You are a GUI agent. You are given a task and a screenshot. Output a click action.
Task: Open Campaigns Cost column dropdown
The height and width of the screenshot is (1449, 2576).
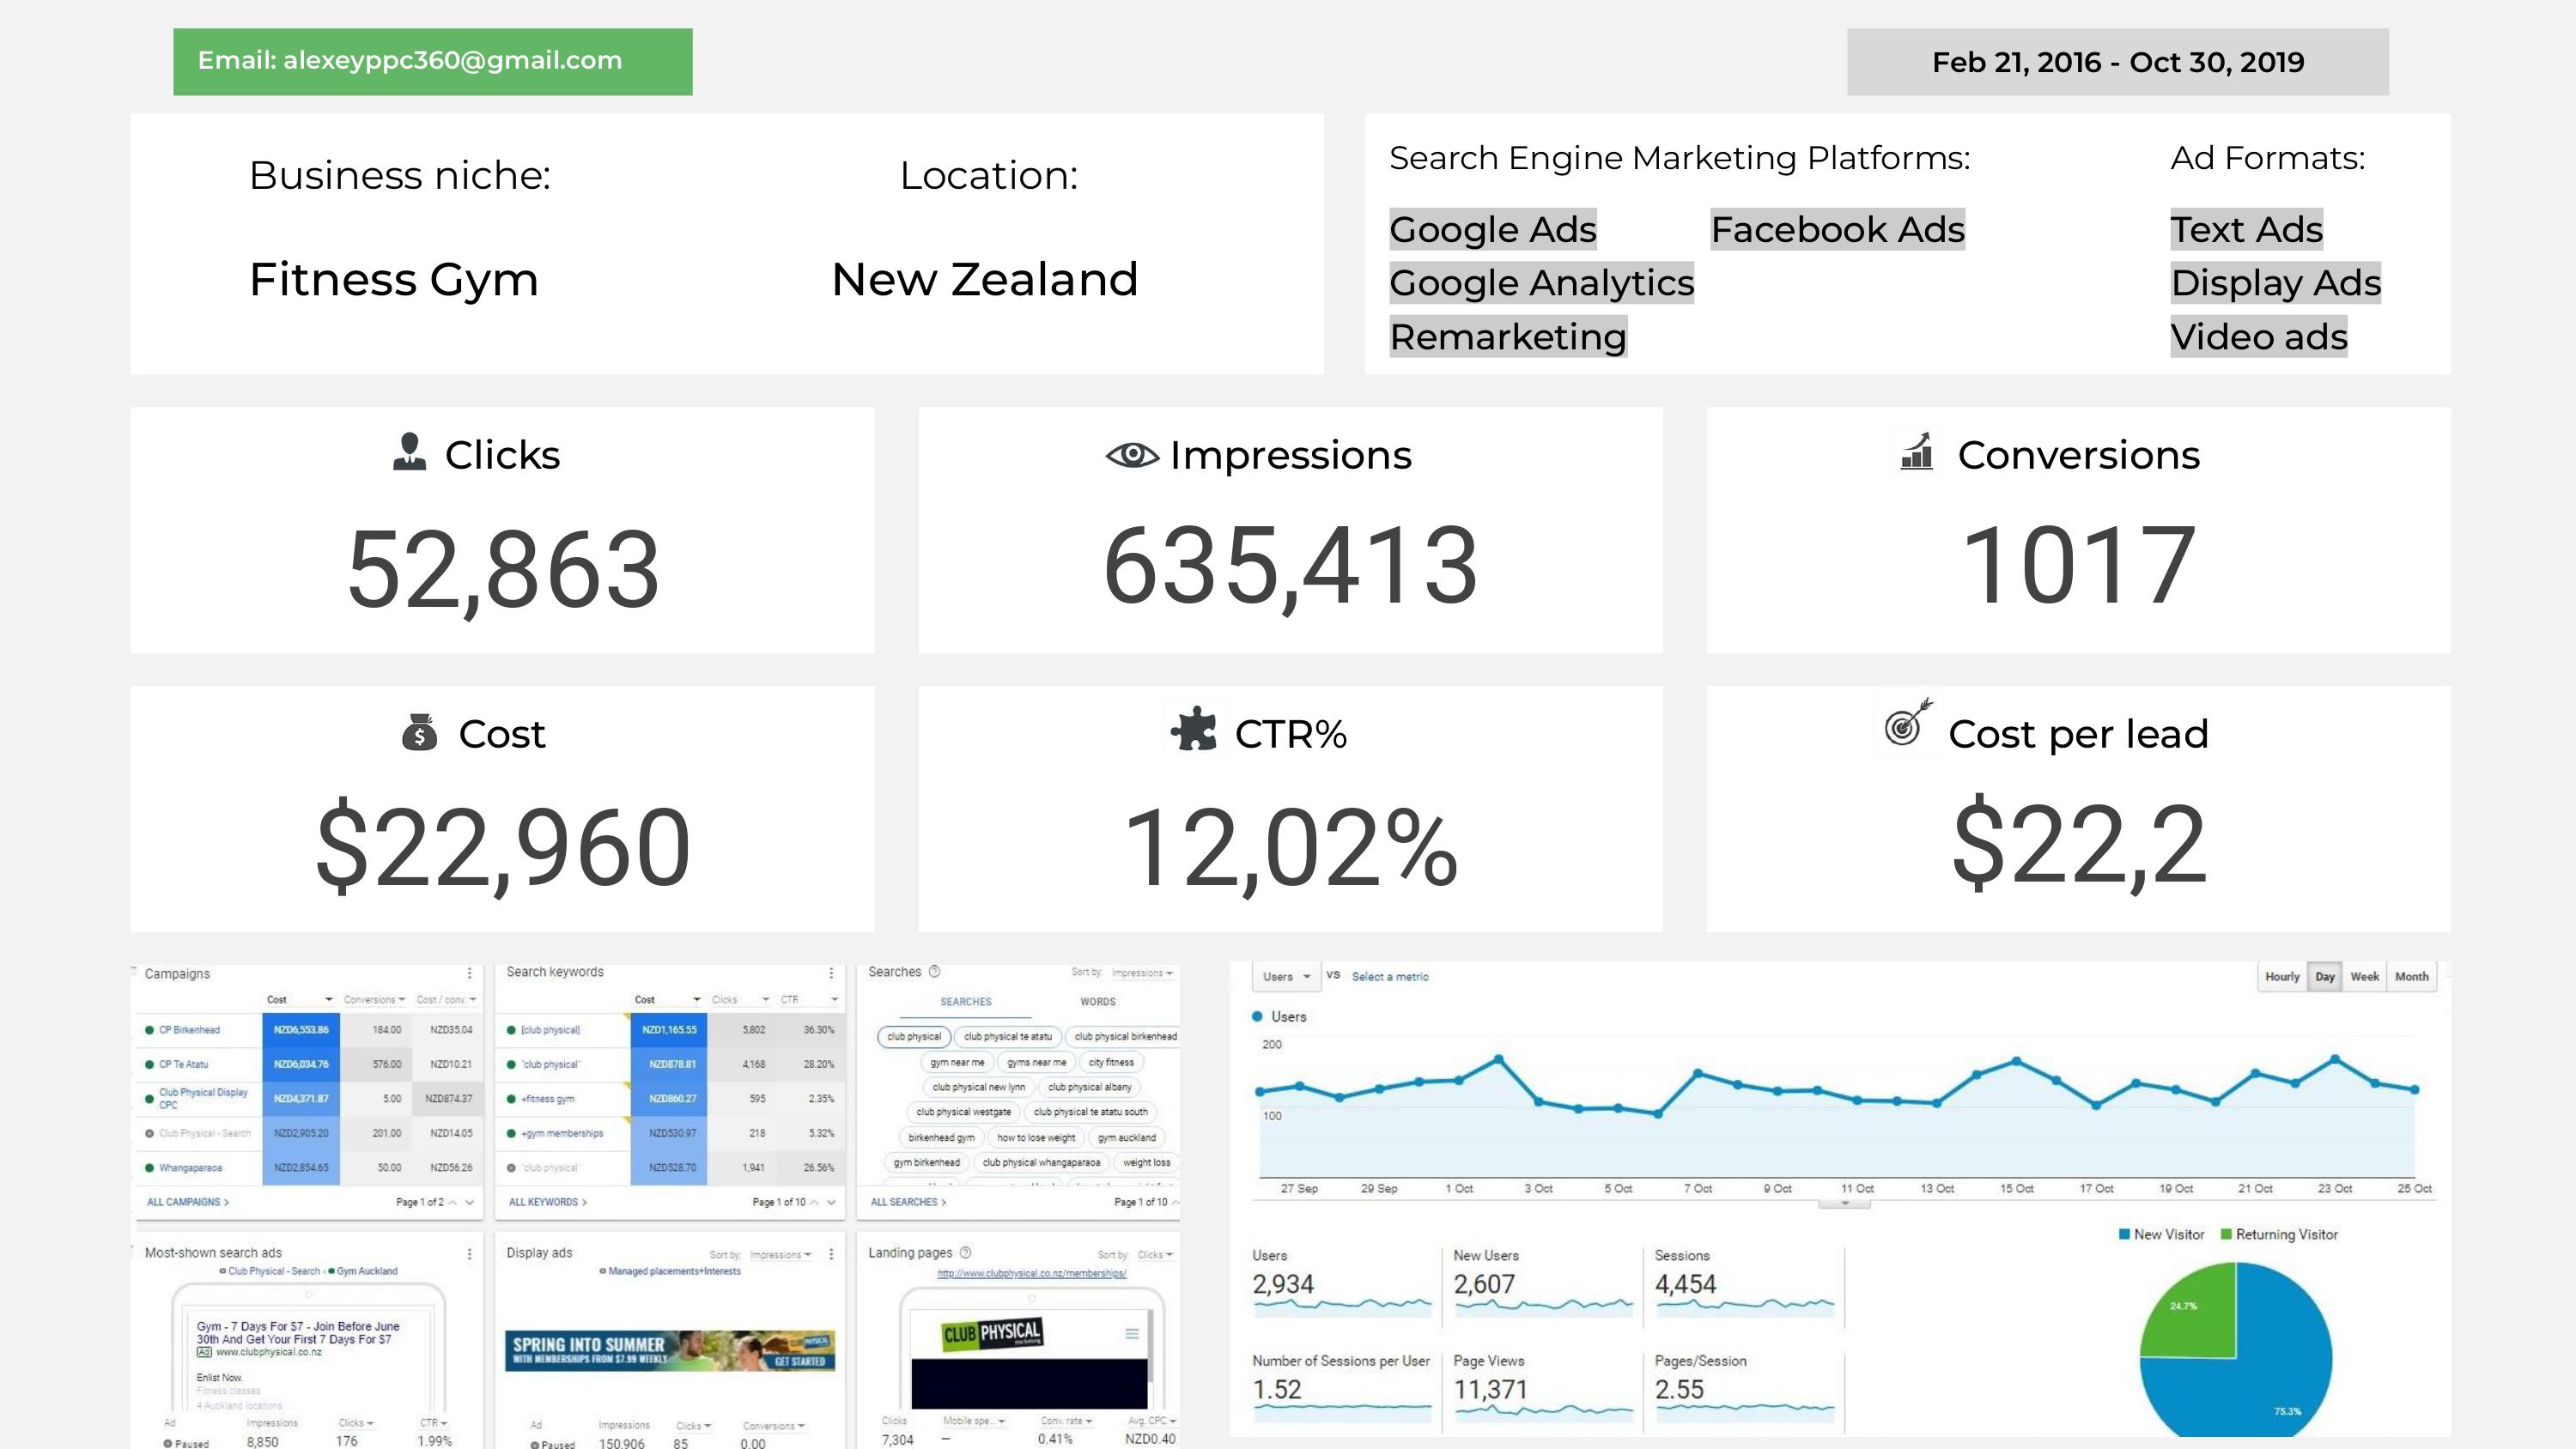[328, 999]
